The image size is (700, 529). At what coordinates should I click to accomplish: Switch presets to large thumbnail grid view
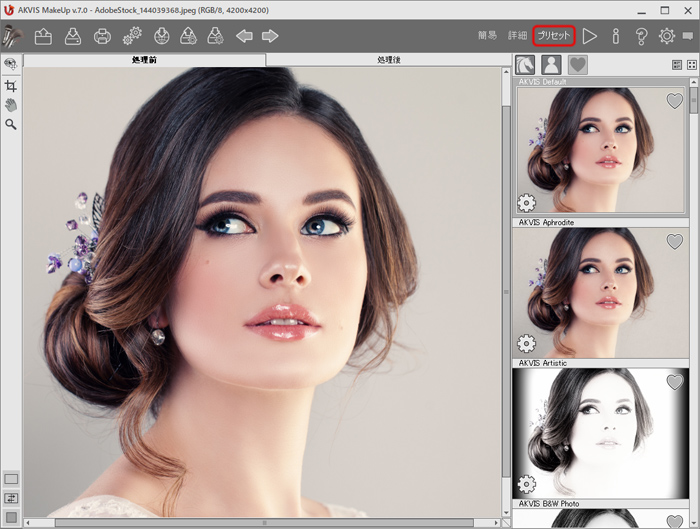[692, 65]
